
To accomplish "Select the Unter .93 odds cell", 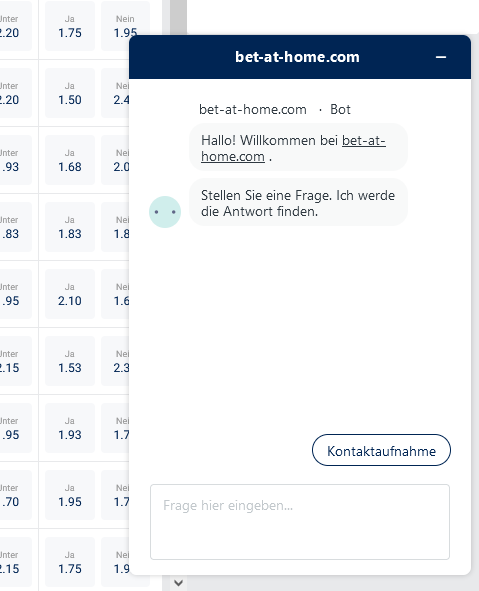I will (x=15, y=160).
